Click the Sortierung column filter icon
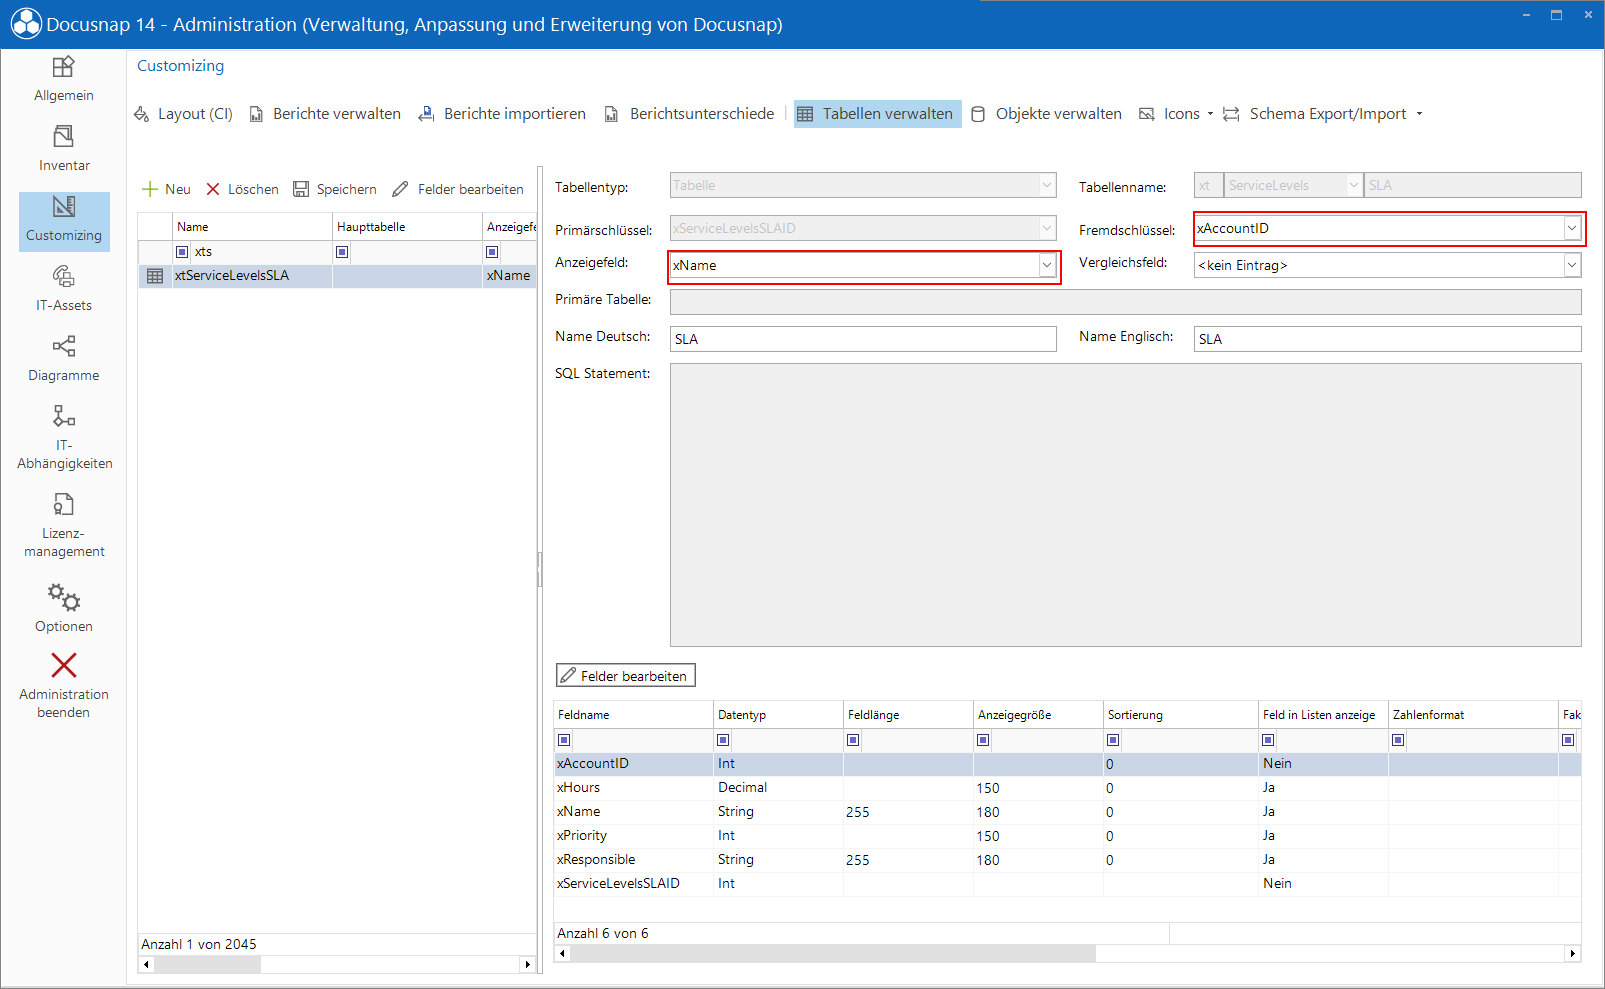 click(1113, 740)
